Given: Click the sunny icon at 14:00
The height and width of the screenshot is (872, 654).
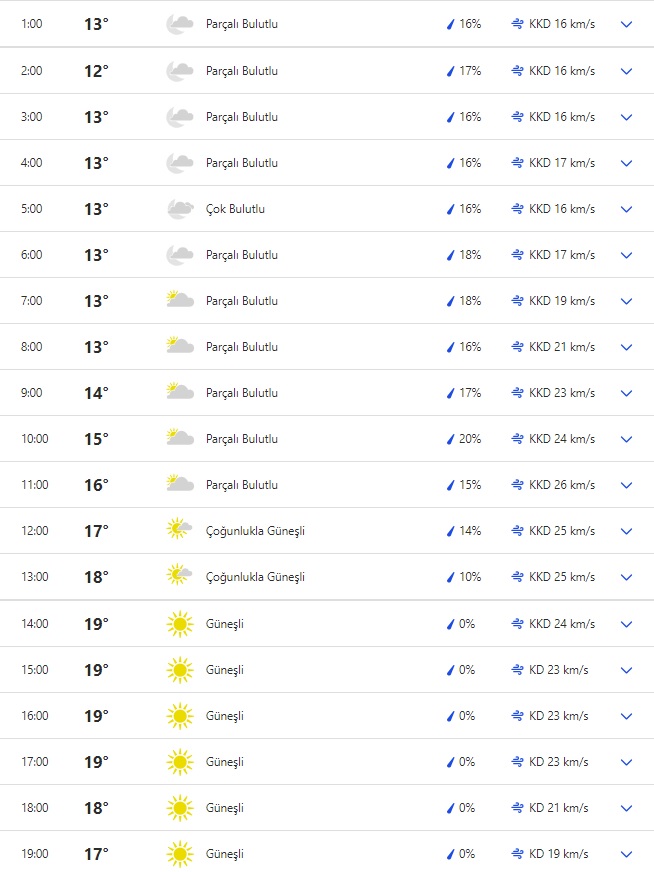Looking at the screenshot, I should [x=179, y=624].
